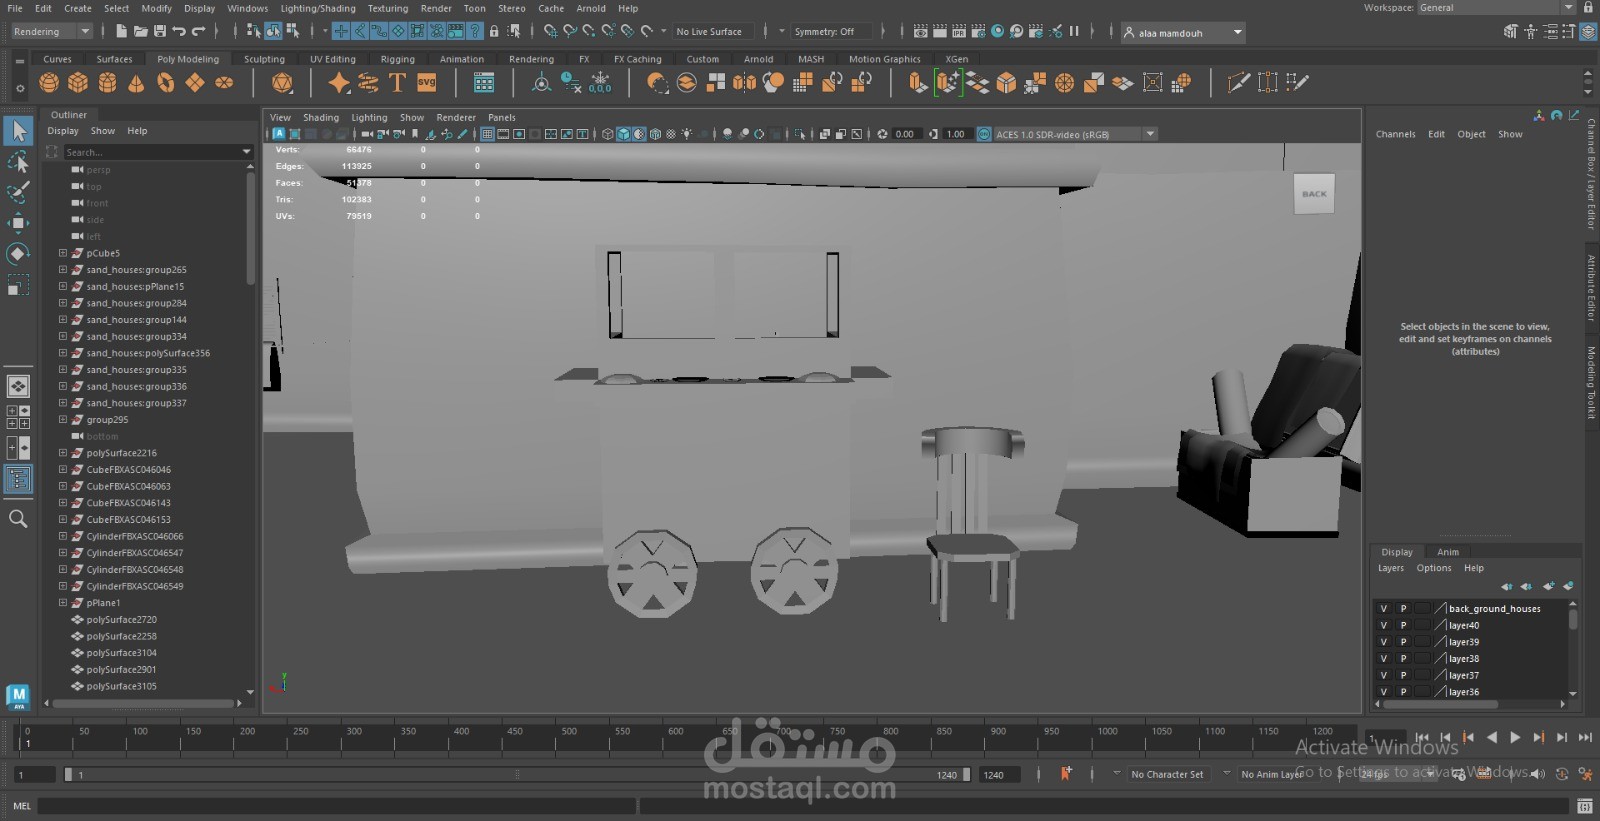
Task: Click the play forwards button
Action: coord(1515,737)
